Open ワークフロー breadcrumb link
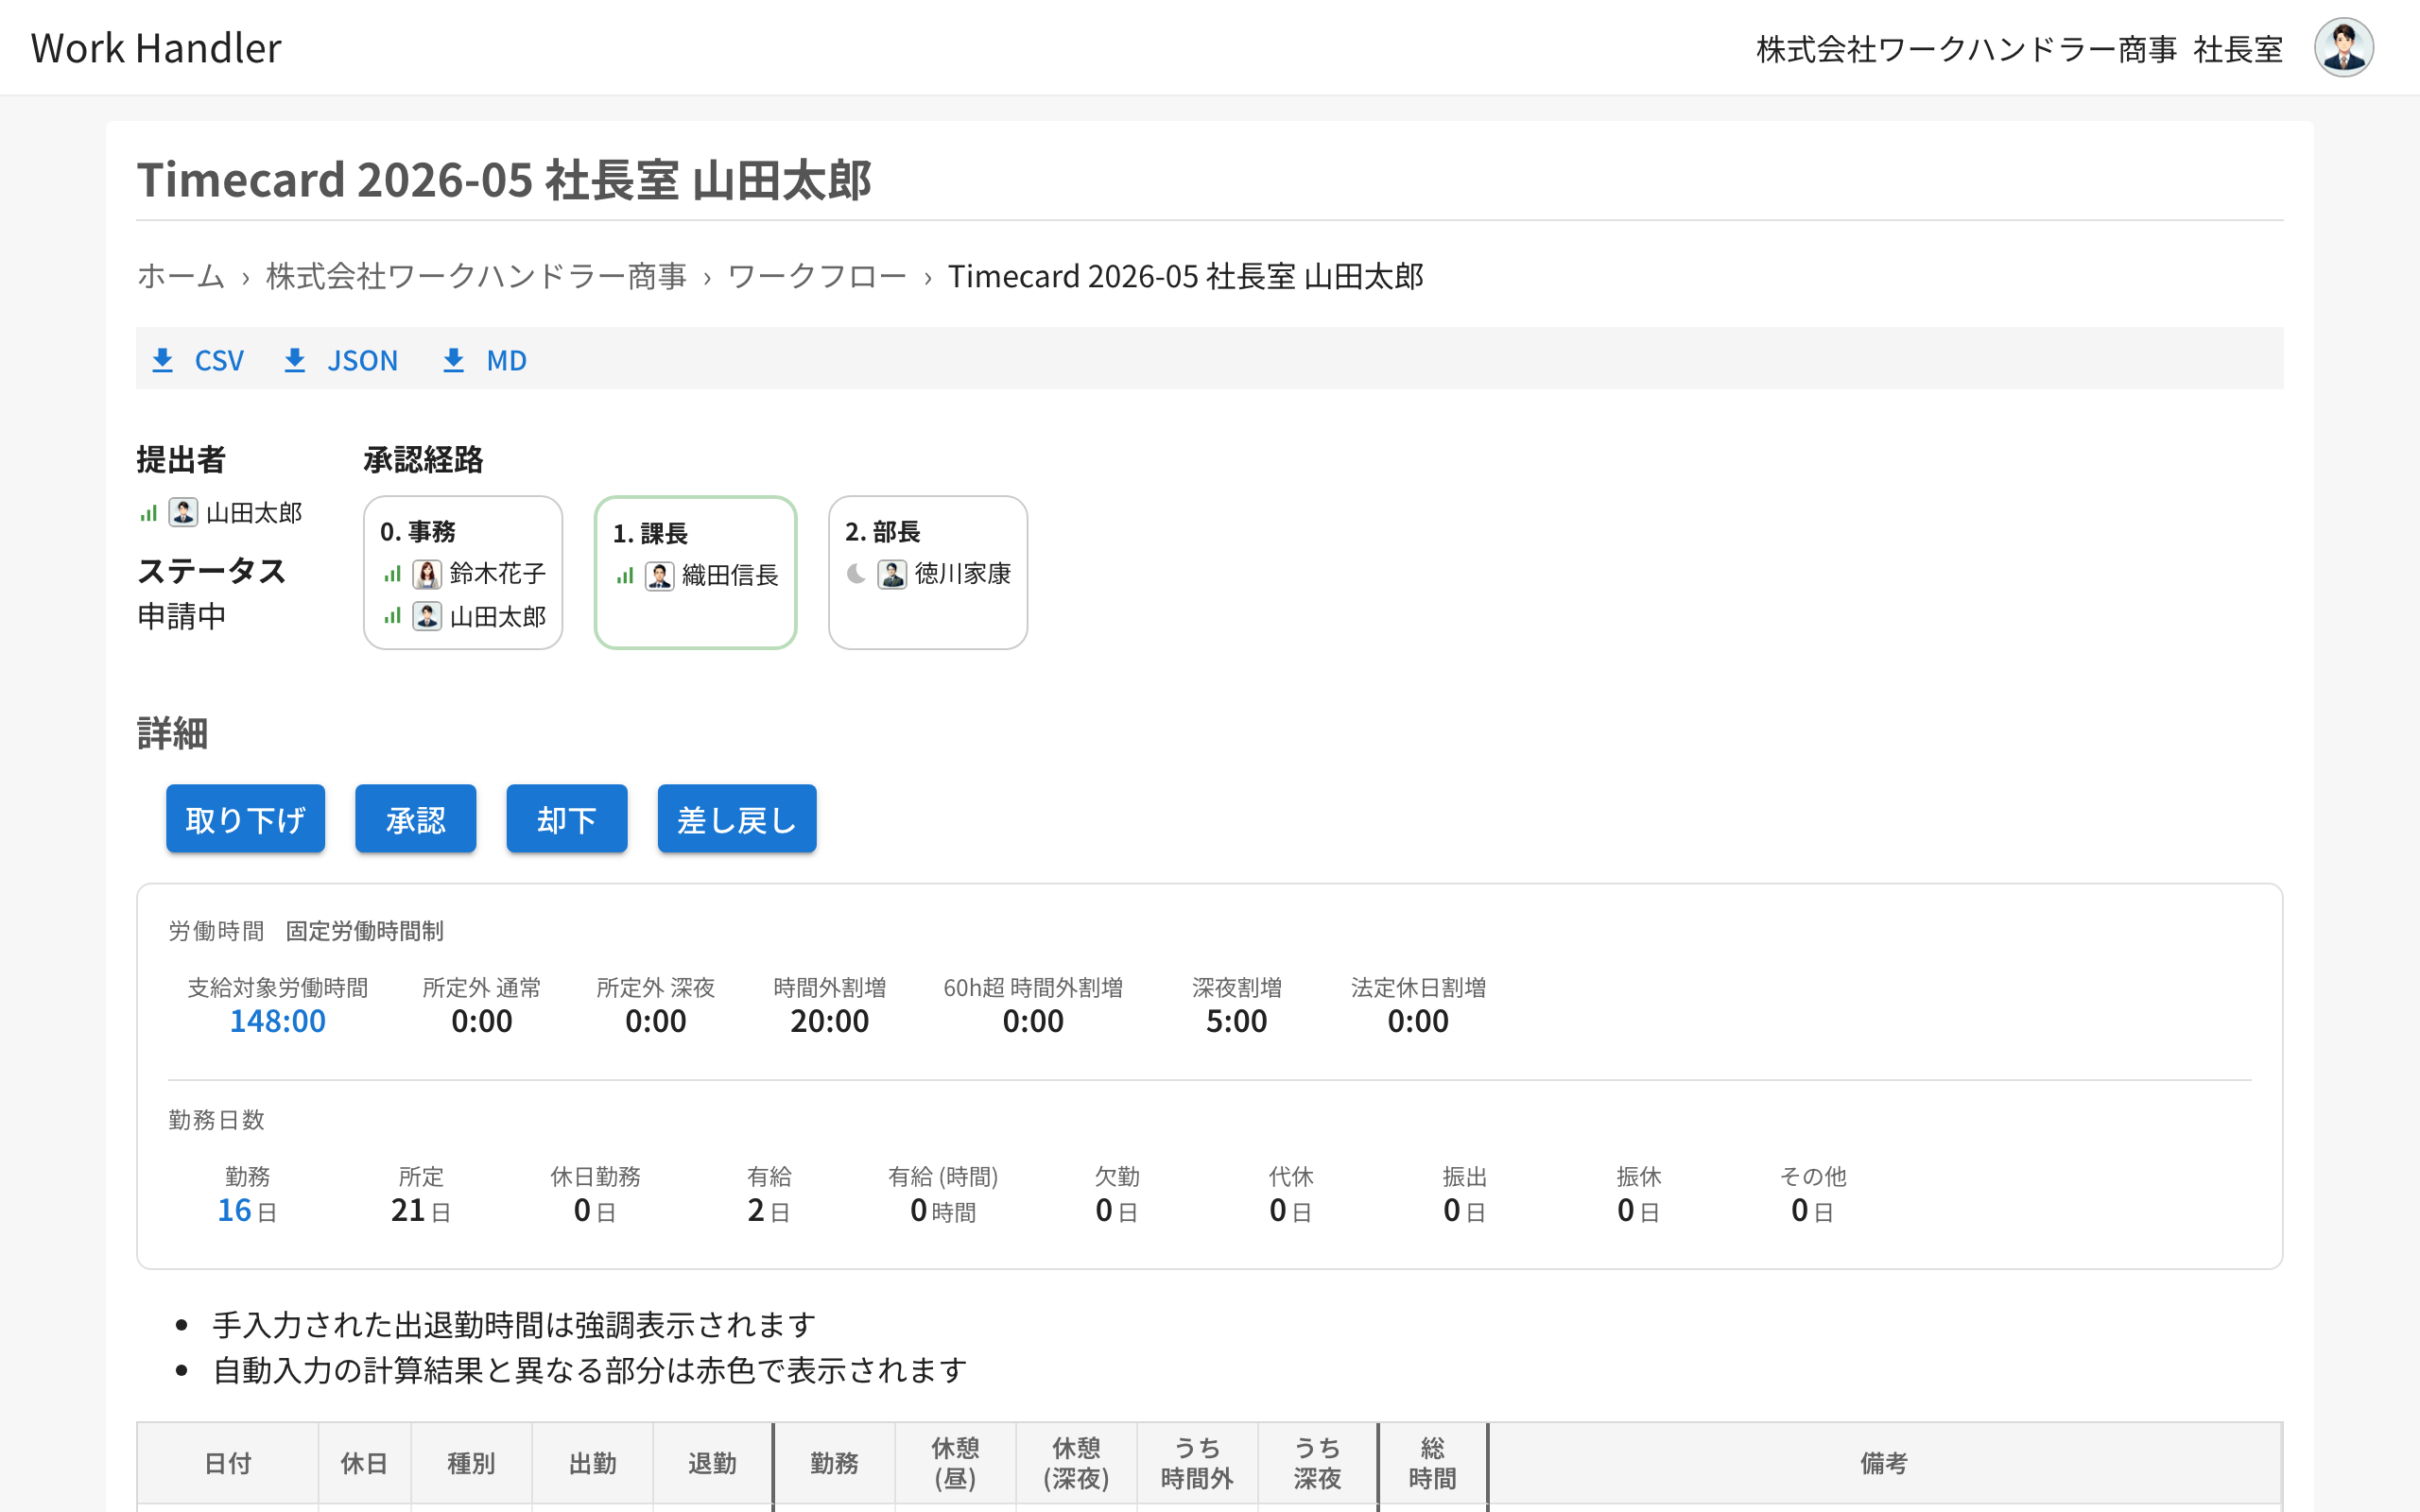This screenshot has width=2420, height=1512. [x=817, y=276]
